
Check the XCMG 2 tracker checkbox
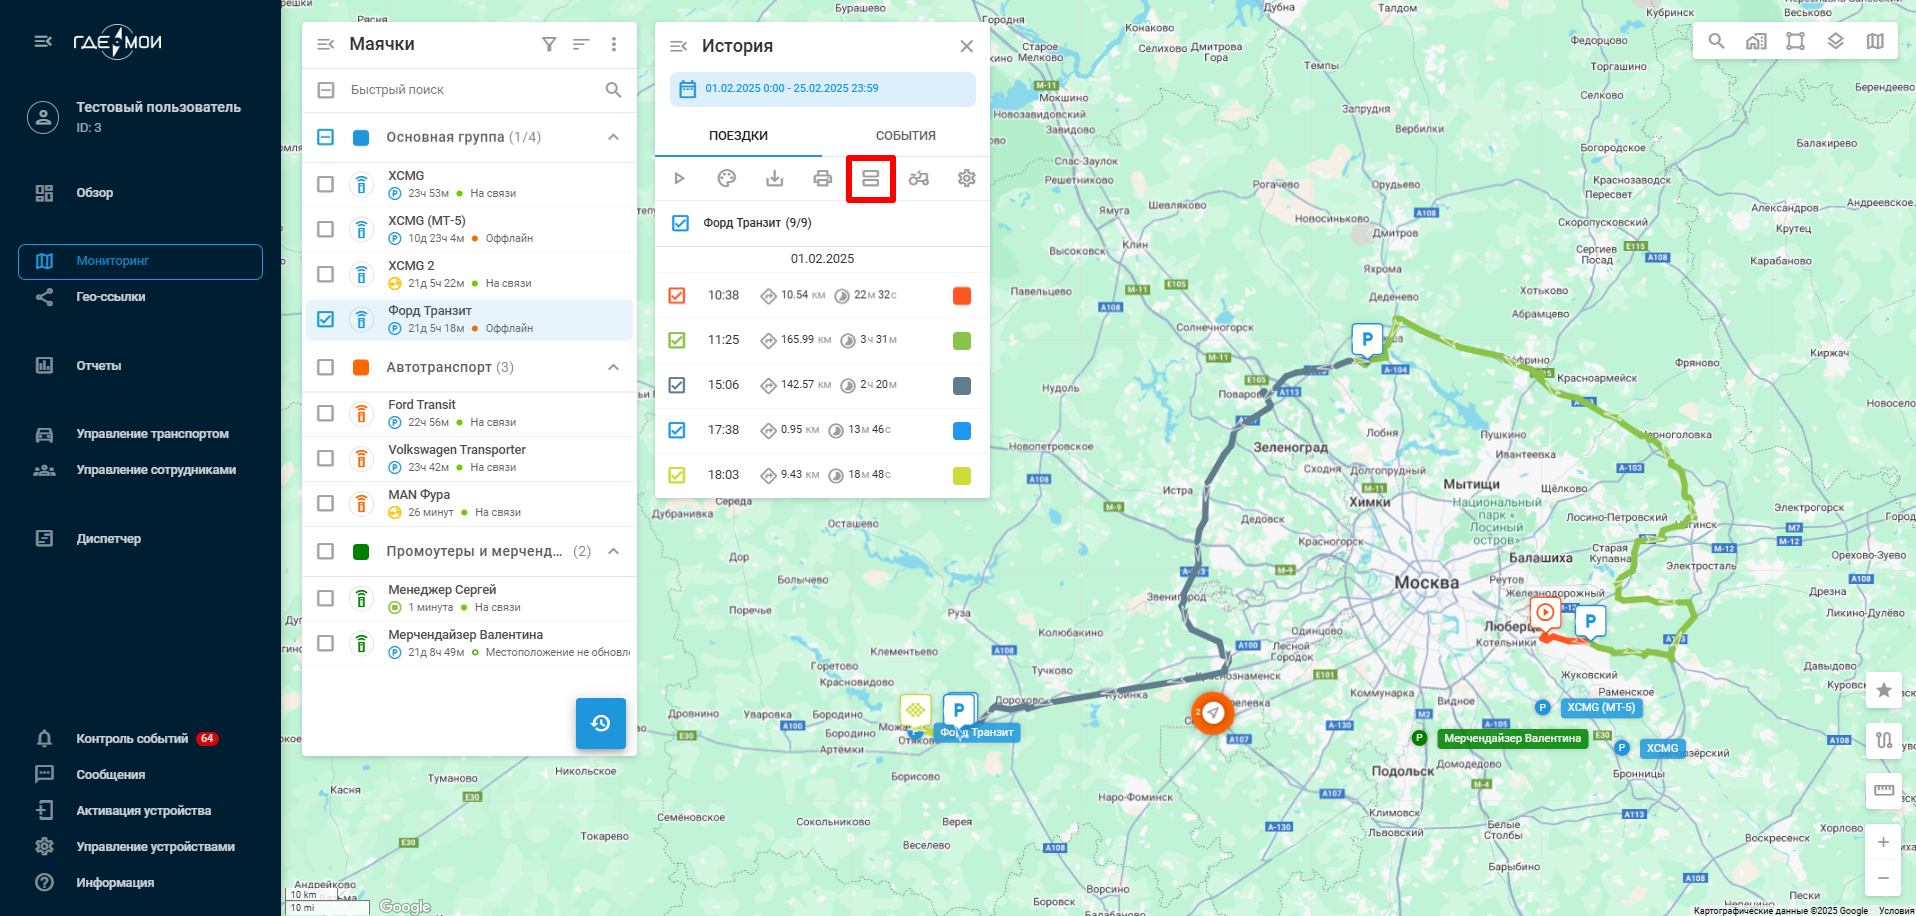point(325,274)
